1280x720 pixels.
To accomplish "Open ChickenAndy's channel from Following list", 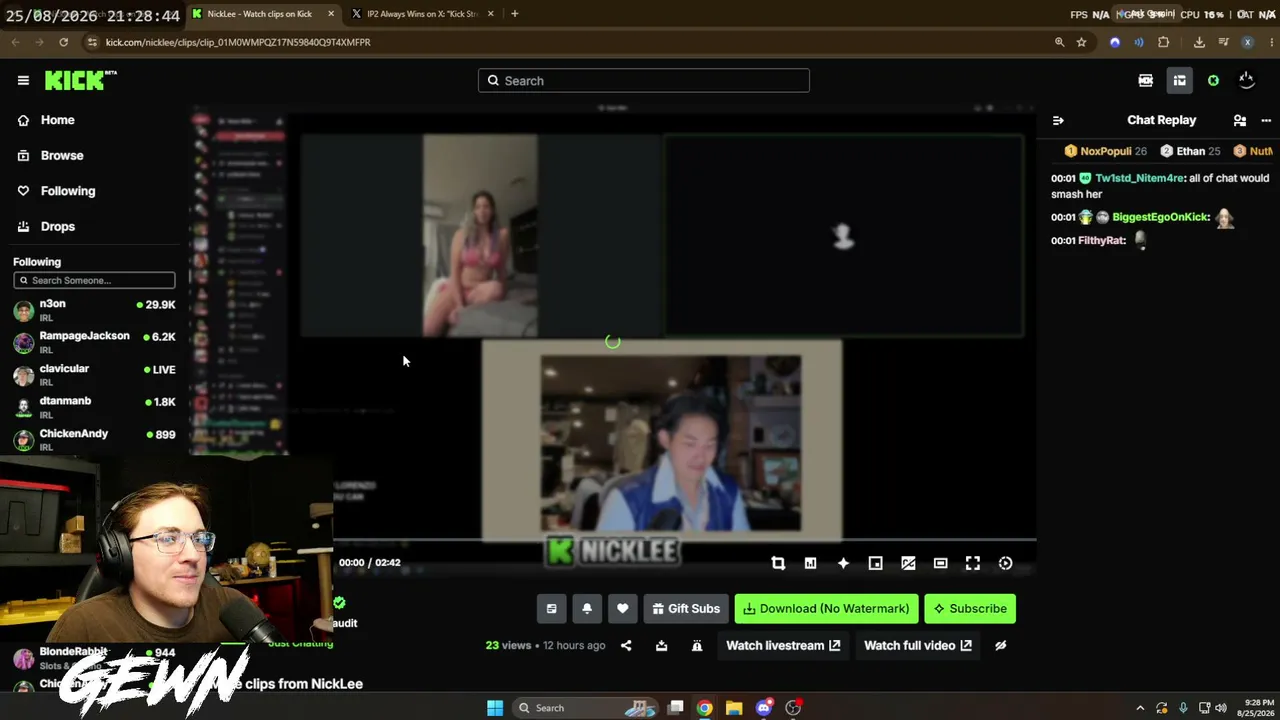I will (x=94, y=440).
